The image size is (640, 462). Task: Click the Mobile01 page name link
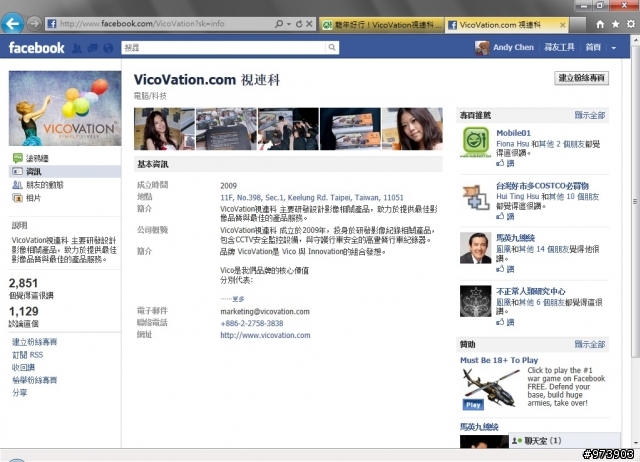tap(513, 133)
